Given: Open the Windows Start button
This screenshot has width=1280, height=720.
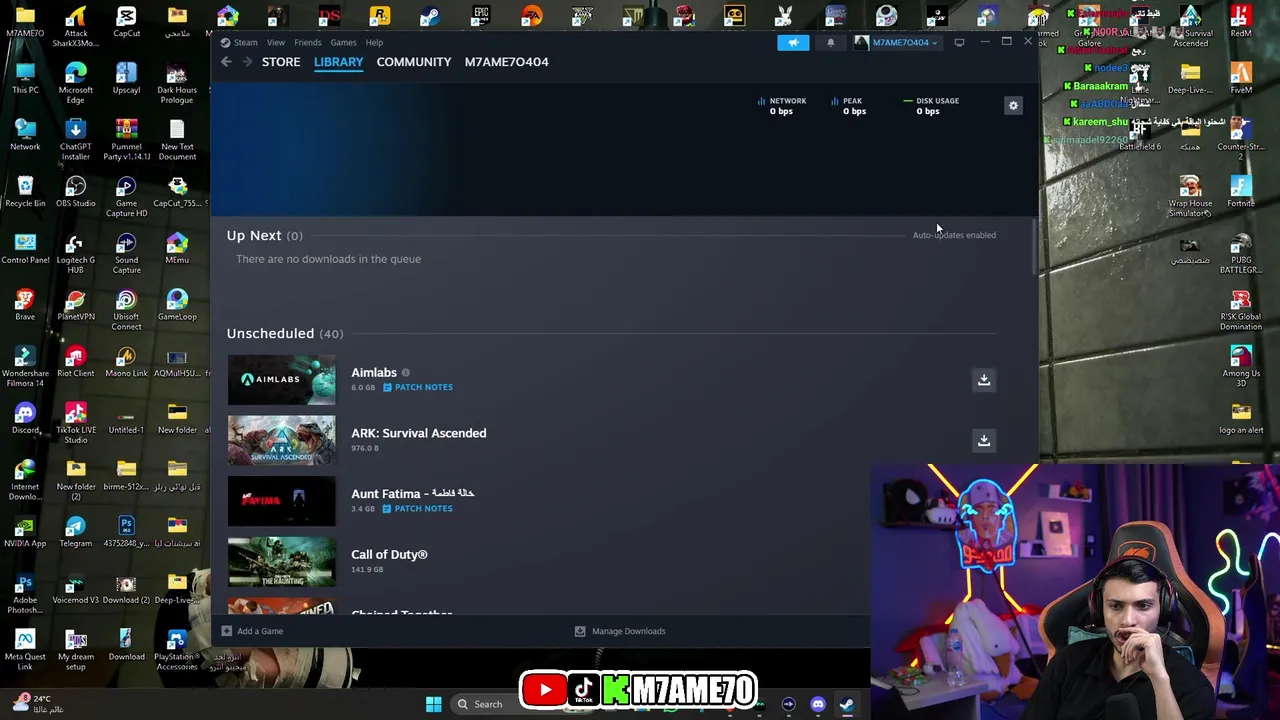Looking at the screenshot, I should [433, 704].
